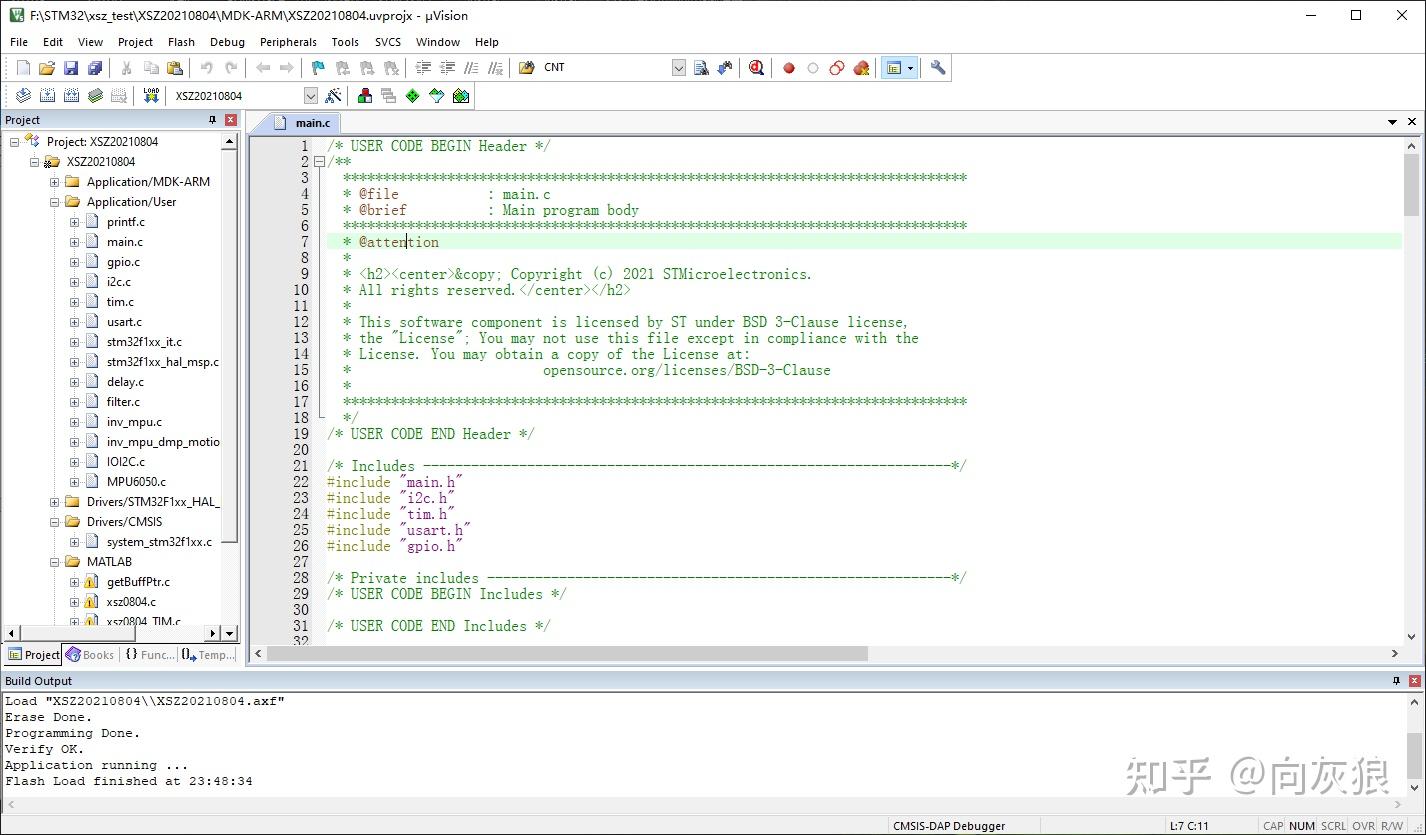Open the XSZ20210804 target selection dropdown

pos(311,95)
